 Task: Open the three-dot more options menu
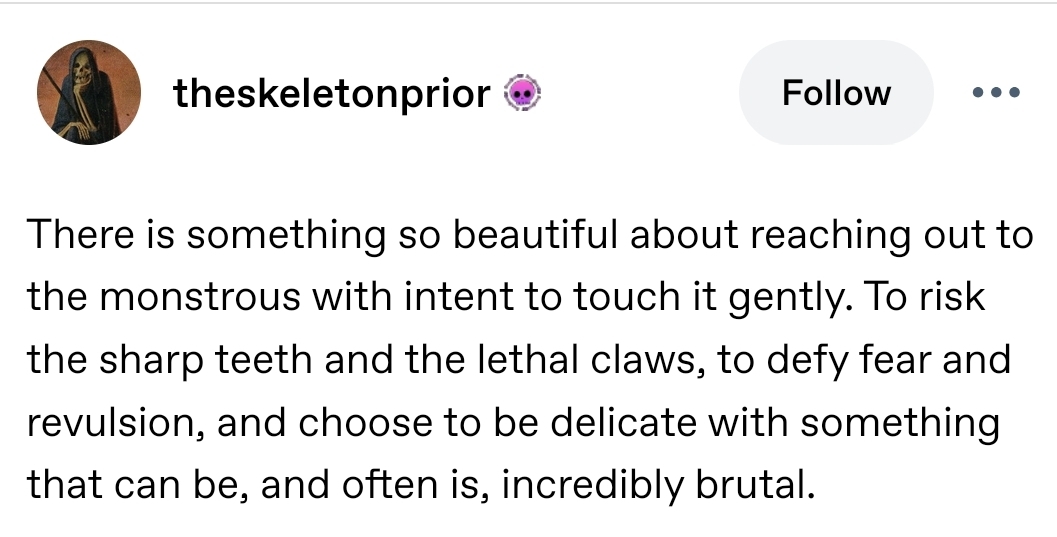[995, 93]
